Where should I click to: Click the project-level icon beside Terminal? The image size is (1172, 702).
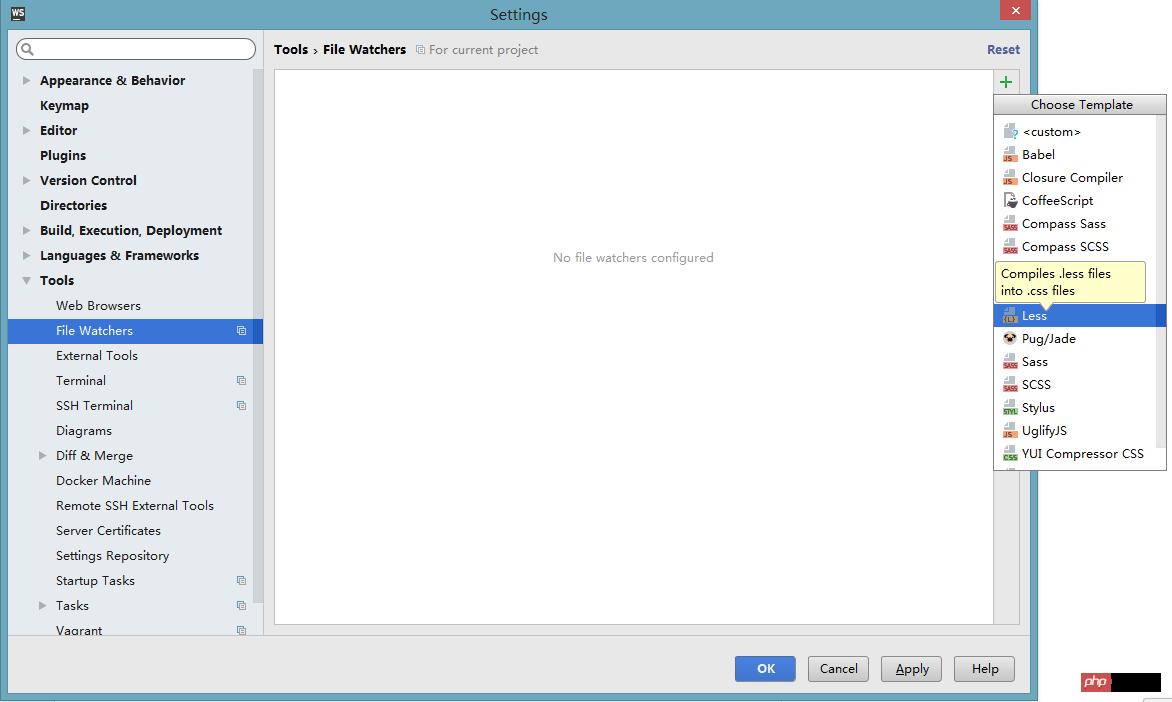[241, 381]
